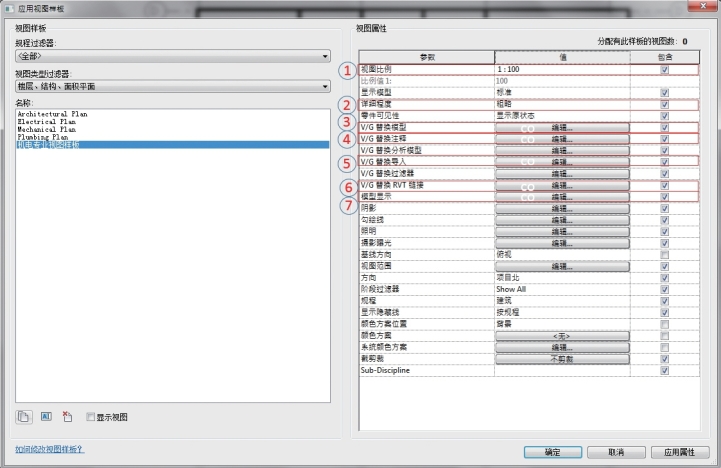Toggle the 显示视图 checkbox
Screen dimensions: 721x468
pyautogui.click(x=90, y=417)
